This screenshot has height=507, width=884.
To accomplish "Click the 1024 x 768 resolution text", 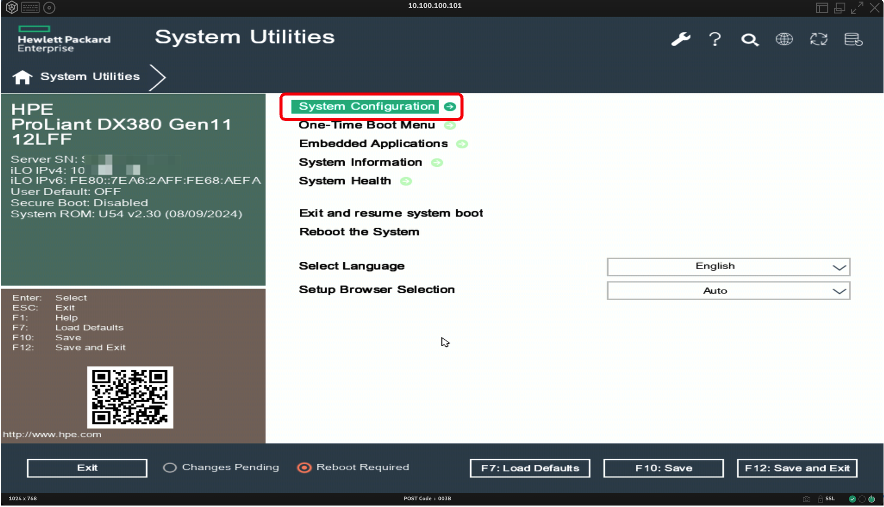I will 23,499.
